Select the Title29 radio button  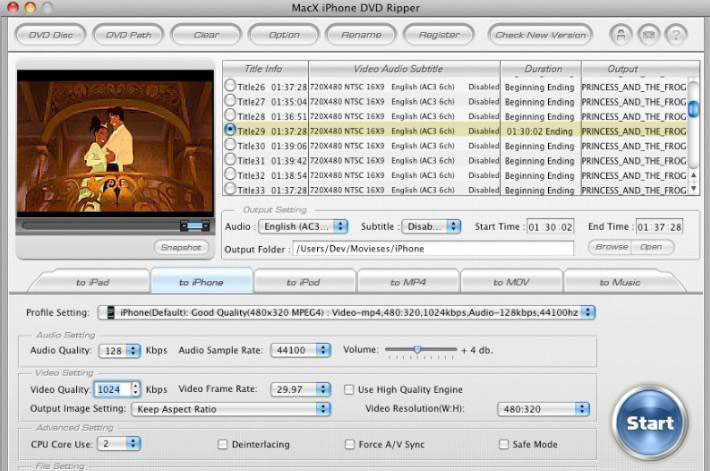[x=230, y=130]
